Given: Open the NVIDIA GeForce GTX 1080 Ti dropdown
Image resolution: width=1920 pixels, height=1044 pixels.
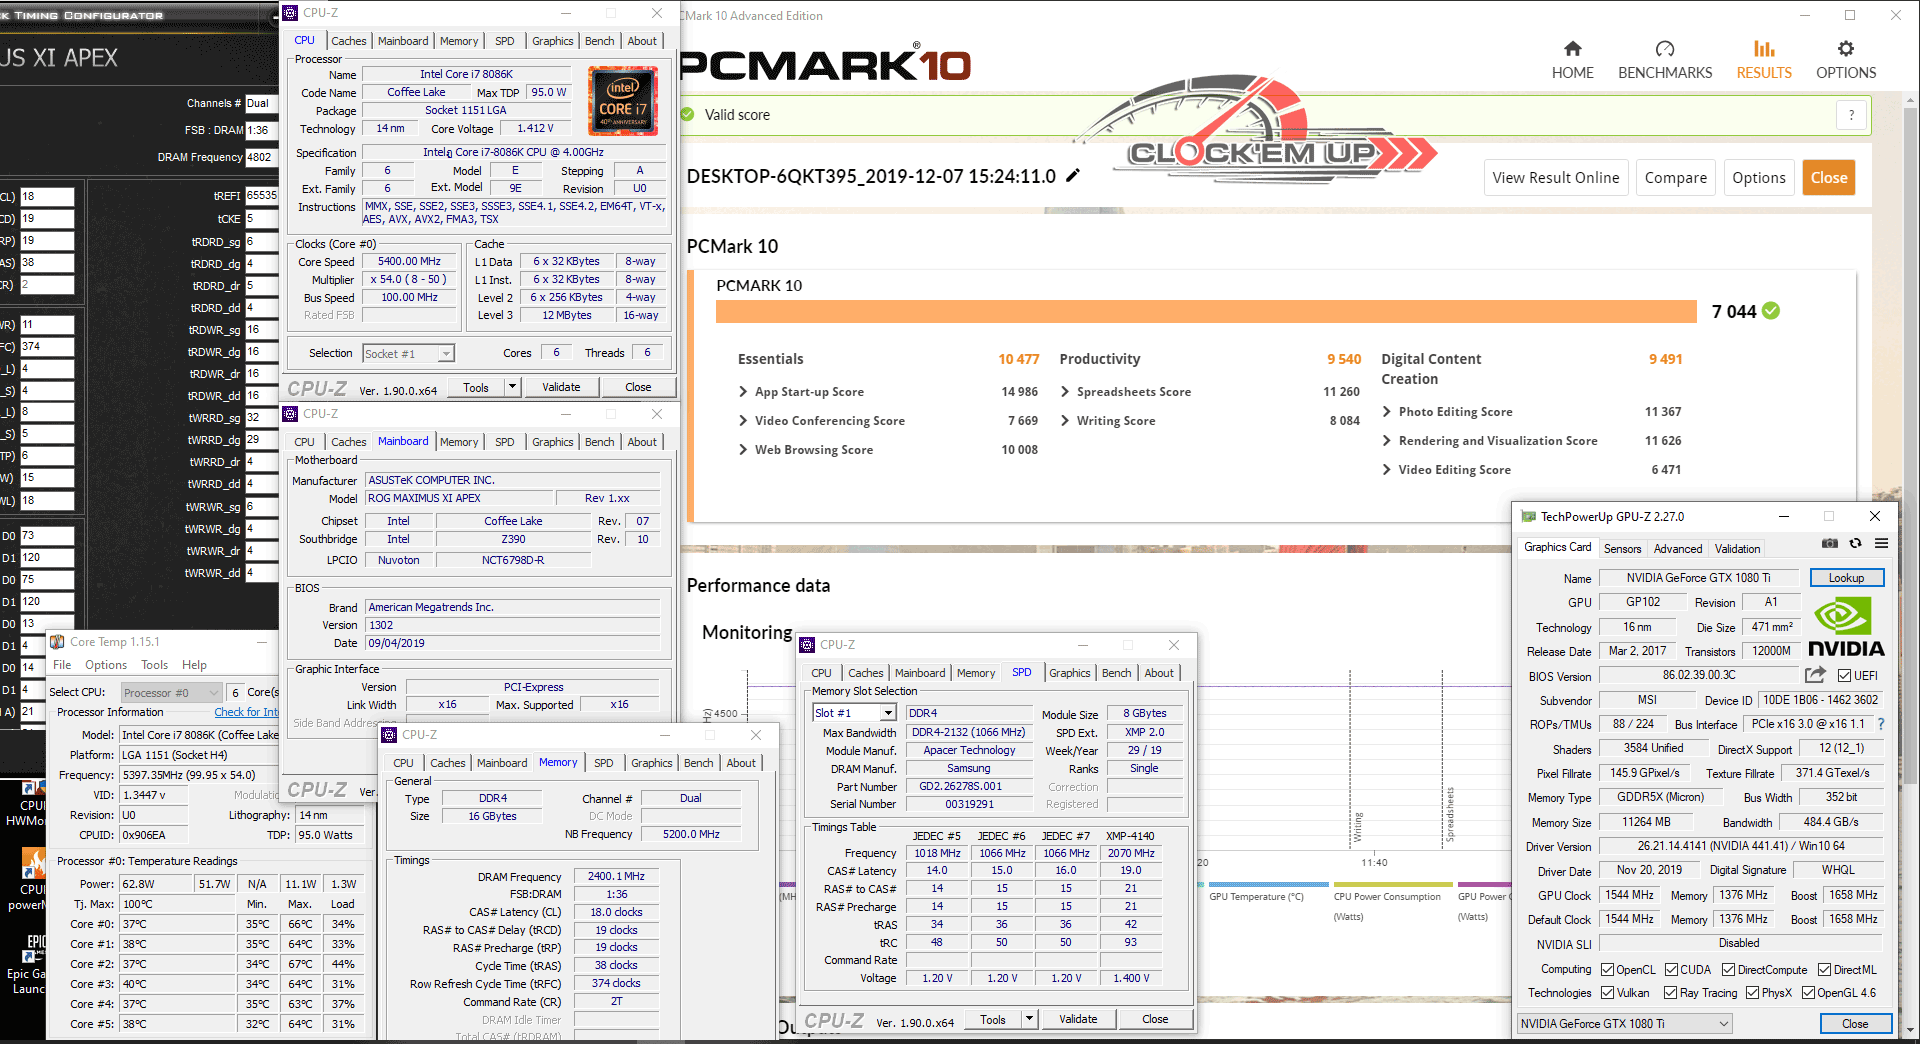Looking at the screenshot, I should [1624, 1024].
